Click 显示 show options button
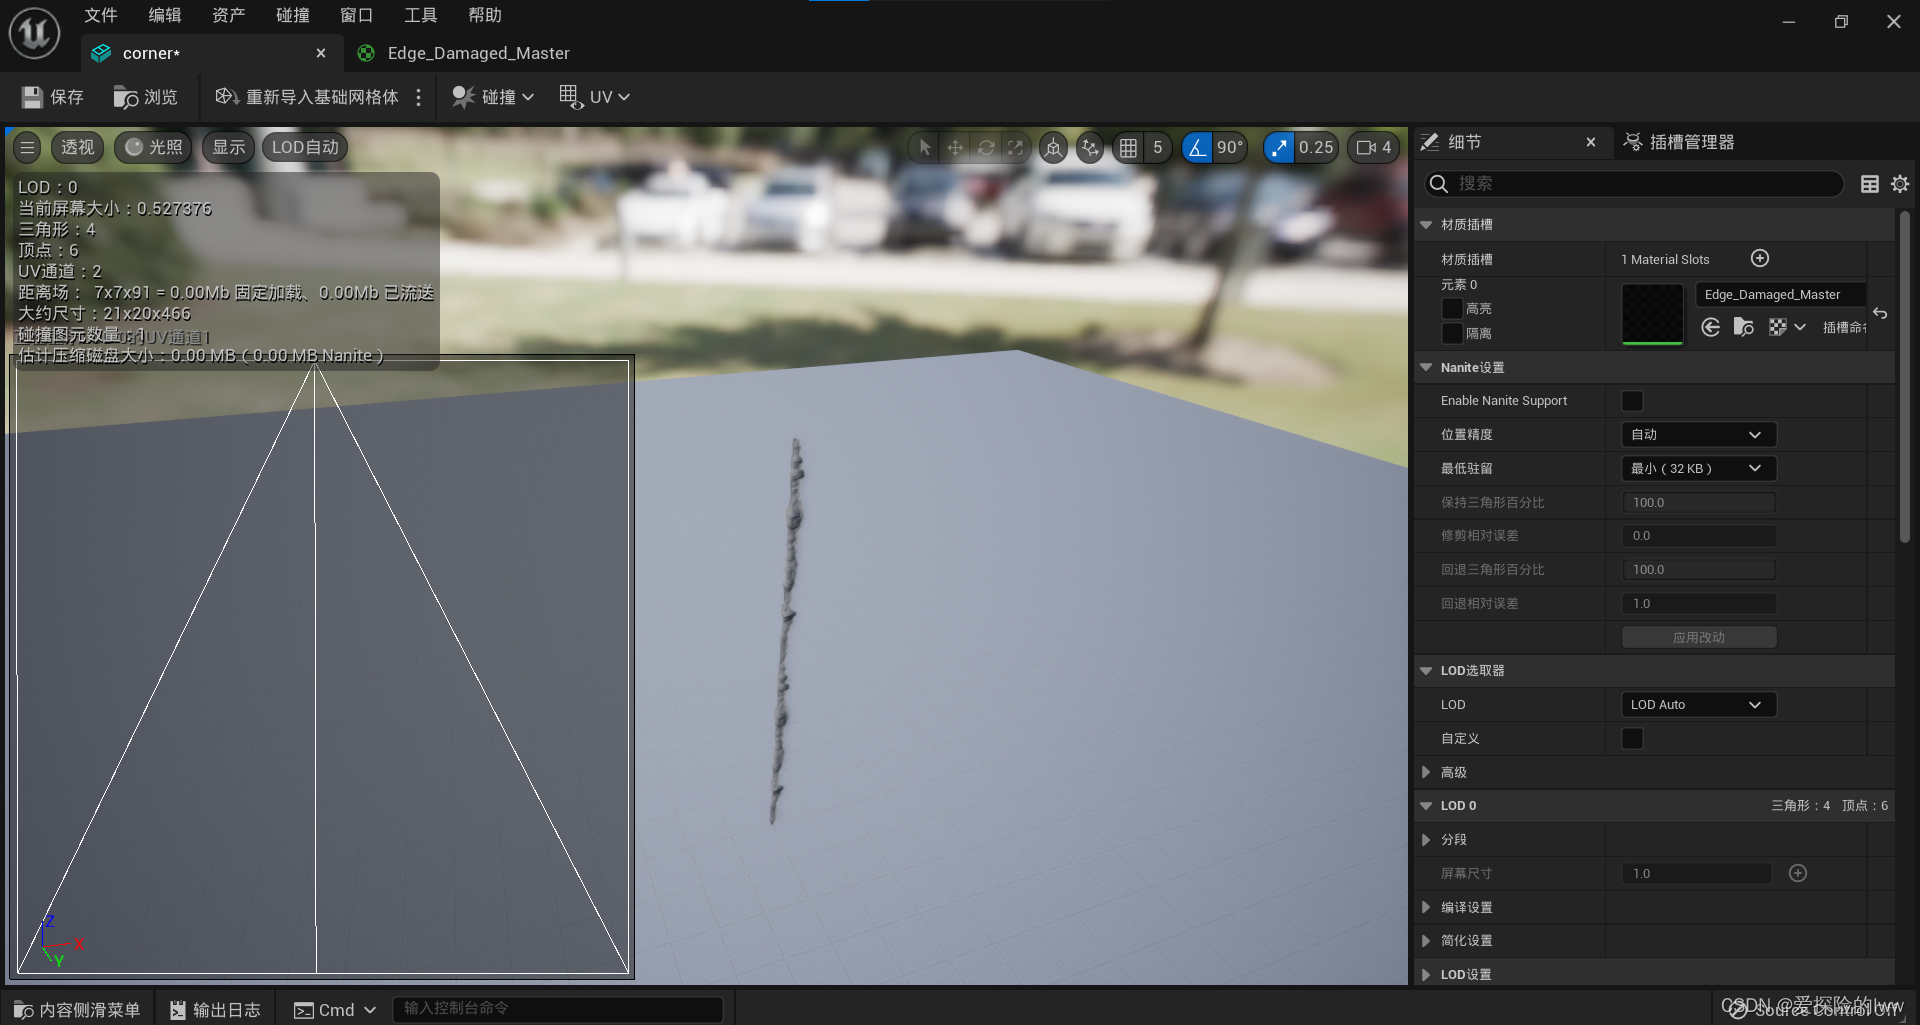The image size is (1920, 1025). click(x=228, y=148)
